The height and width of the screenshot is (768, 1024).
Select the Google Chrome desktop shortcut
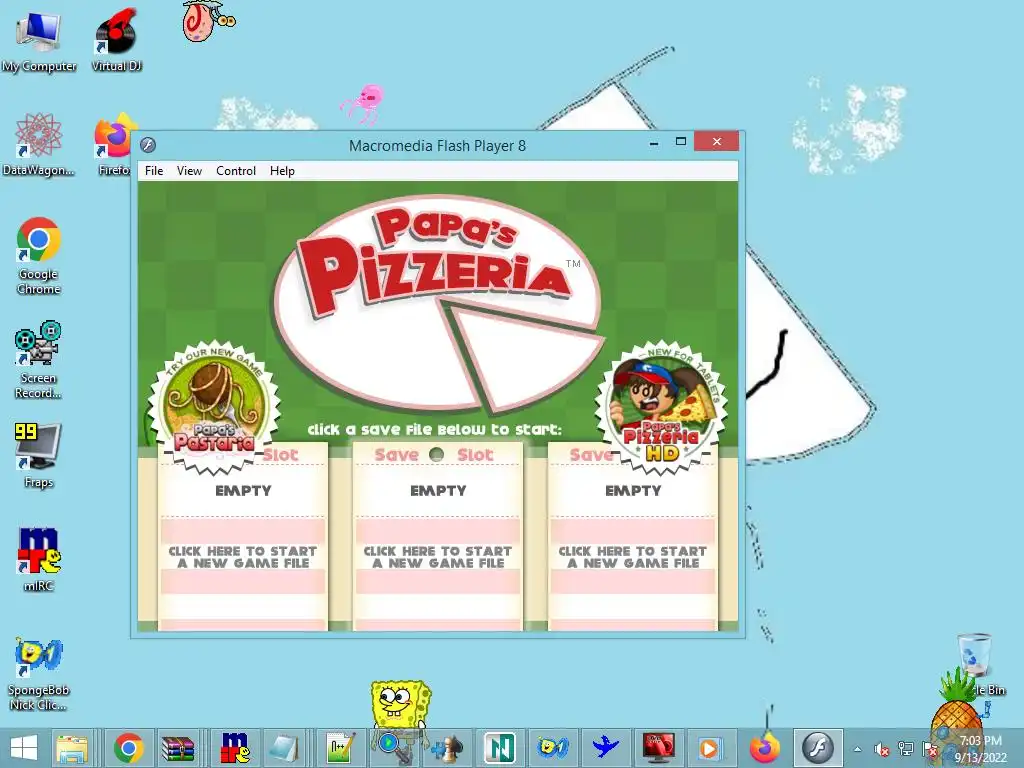click(x=39, y=256)
